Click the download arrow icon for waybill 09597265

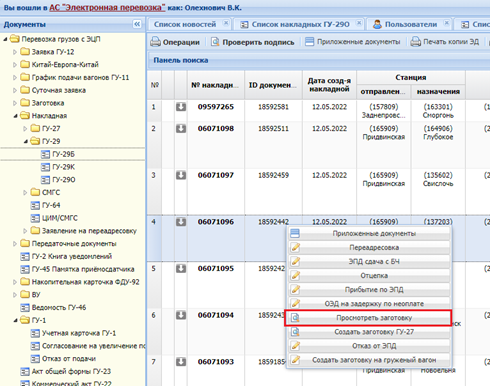click(x=181, y=107)
